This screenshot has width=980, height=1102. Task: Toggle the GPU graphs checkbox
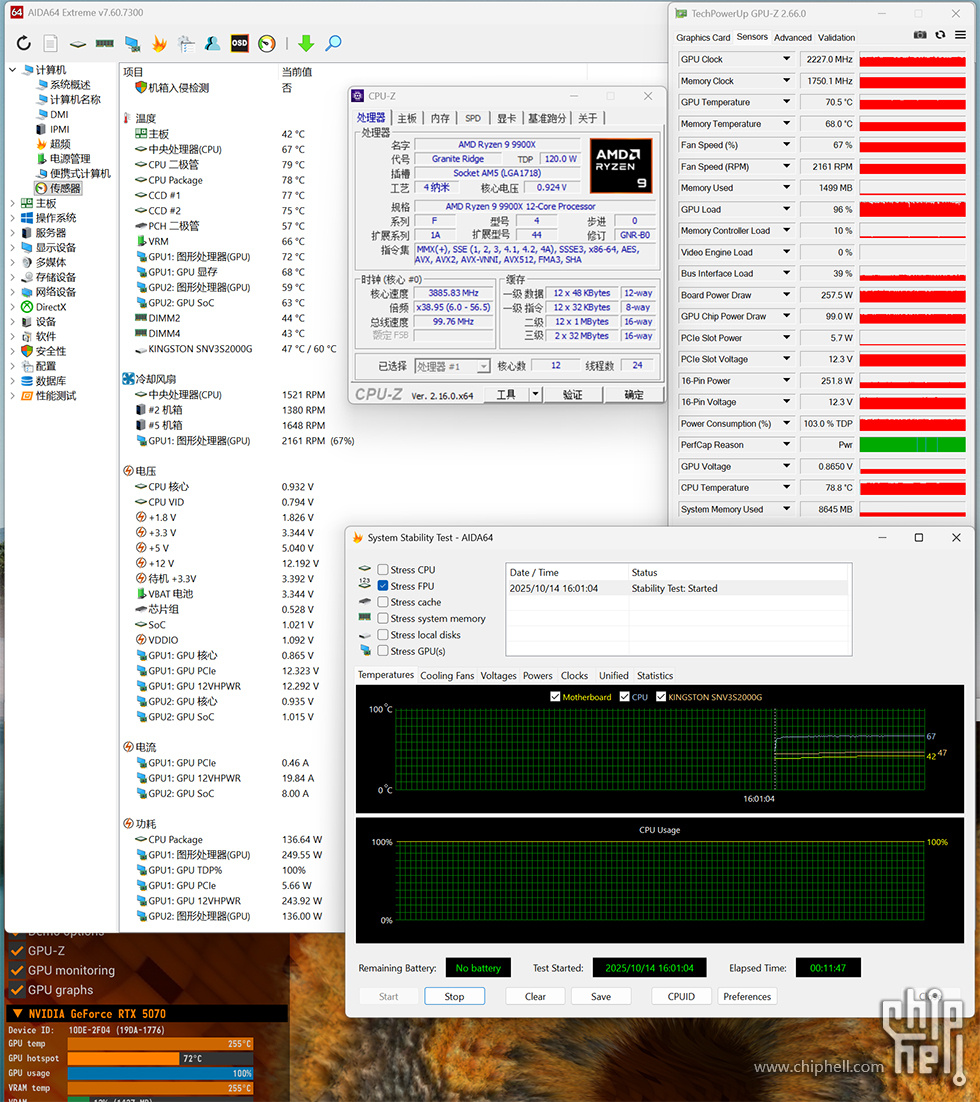coord(17,990)
